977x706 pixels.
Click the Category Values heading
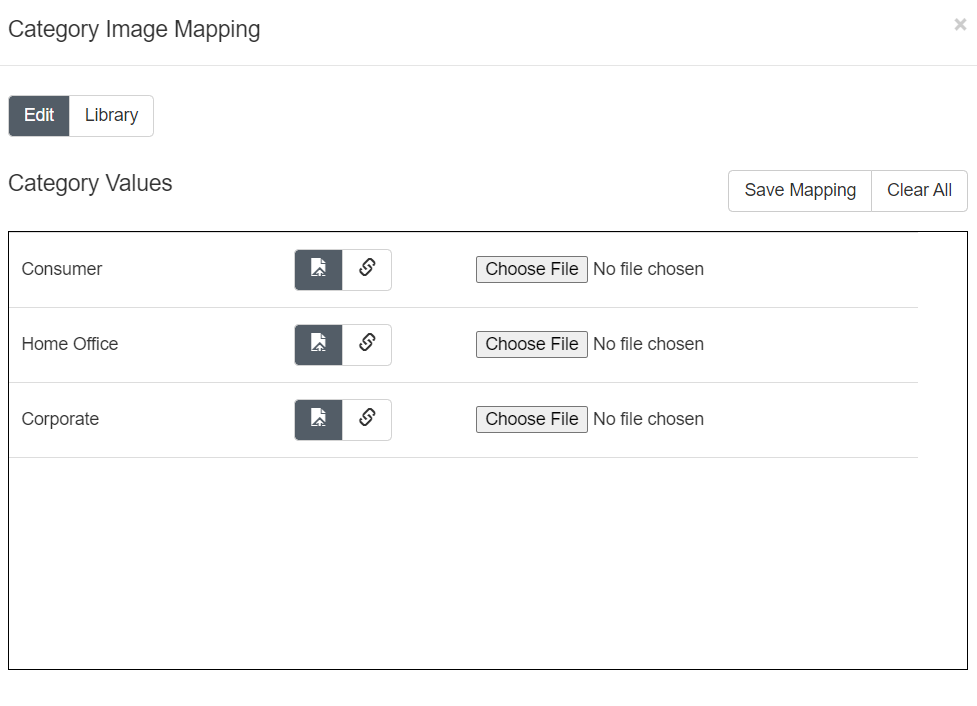pos(90,184)
